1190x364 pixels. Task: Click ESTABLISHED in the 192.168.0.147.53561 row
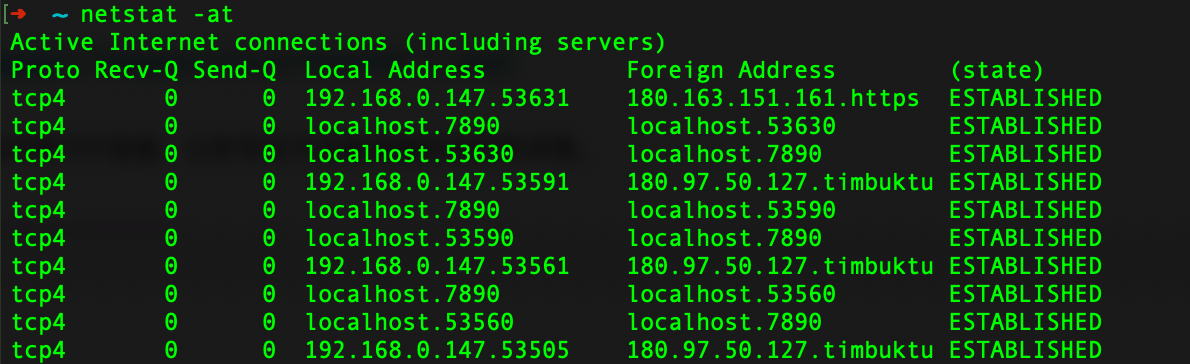click(1025, 267)
